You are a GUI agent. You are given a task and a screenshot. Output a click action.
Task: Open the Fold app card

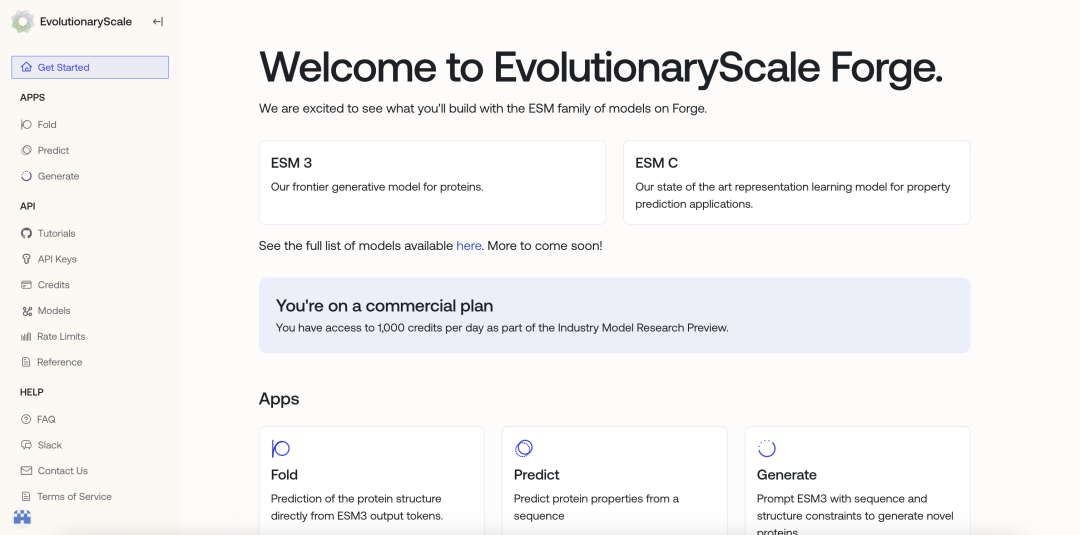(x=371, y=480)
